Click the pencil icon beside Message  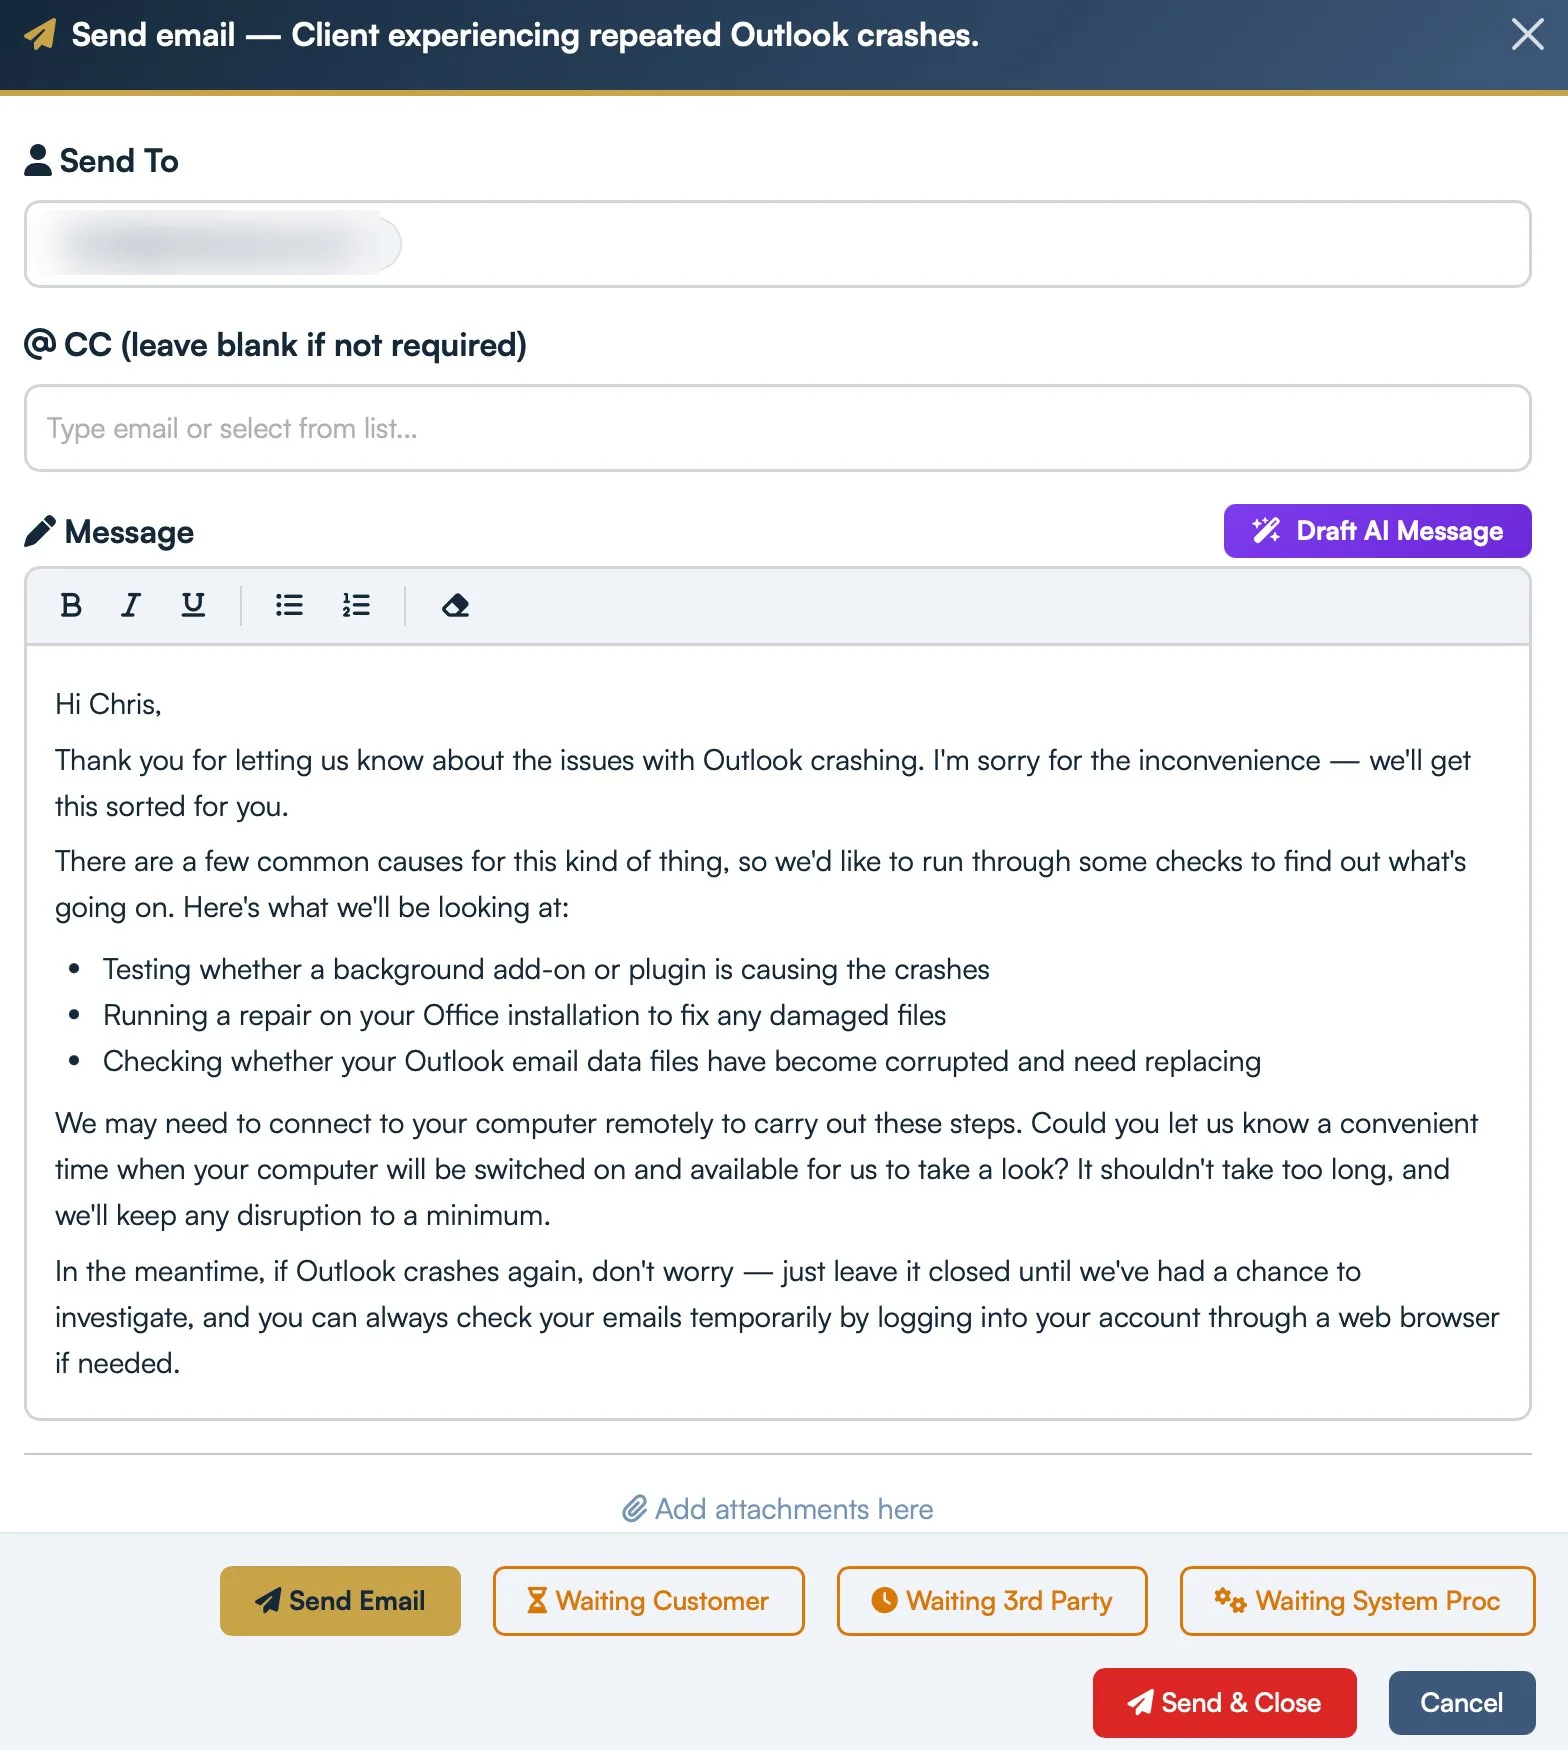(x=40, y=531)
